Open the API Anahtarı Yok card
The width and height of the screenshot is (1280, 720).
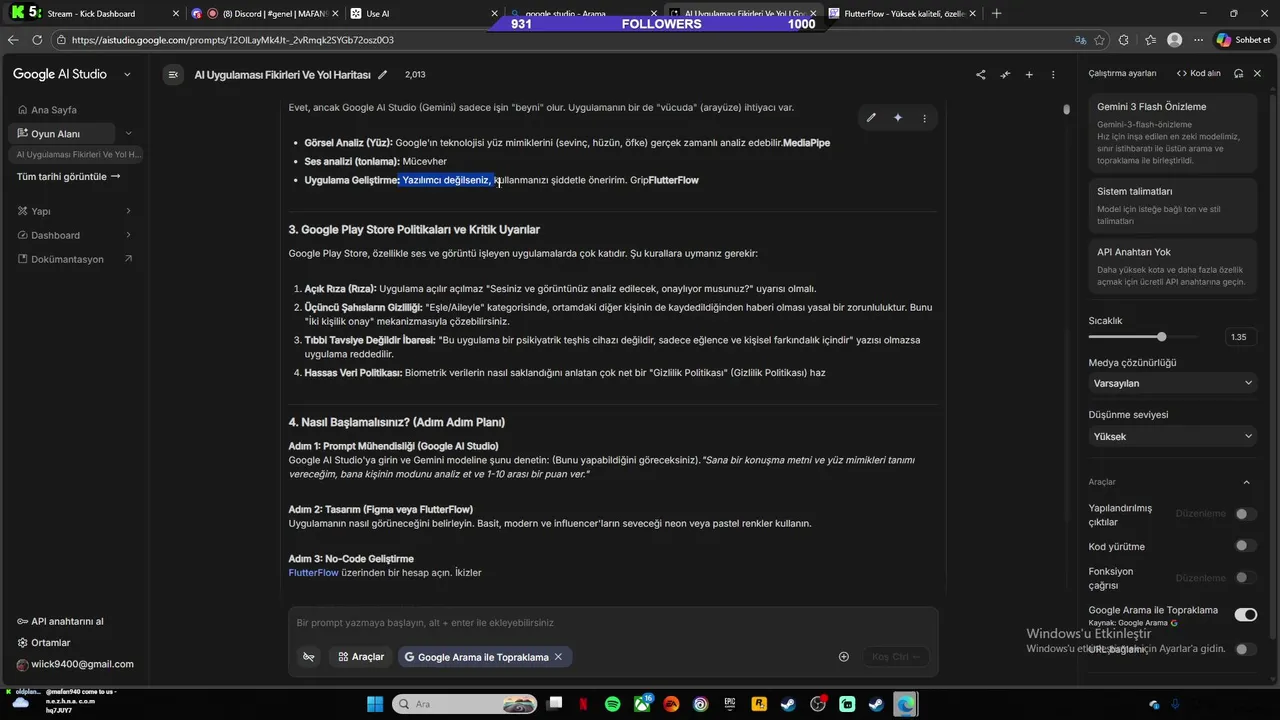coord(1173,267)
